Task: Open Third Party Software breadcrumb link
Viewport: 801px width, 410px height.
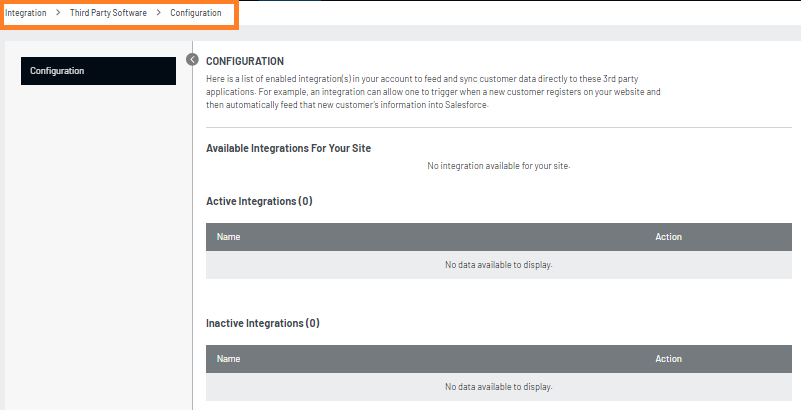Action: (108, 13)
